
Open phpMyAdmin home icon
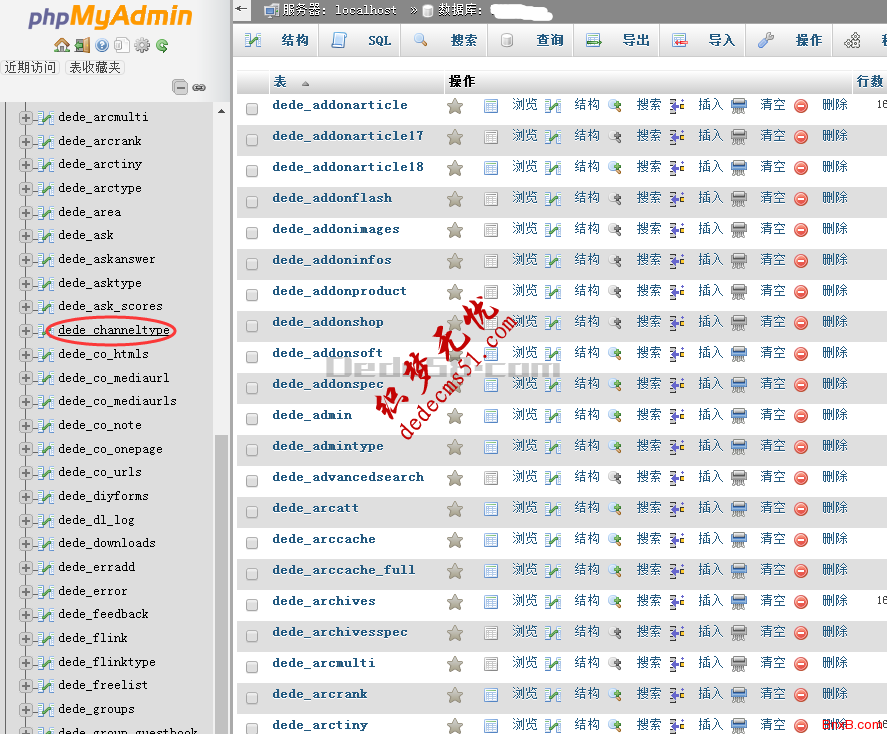point(62,45)
